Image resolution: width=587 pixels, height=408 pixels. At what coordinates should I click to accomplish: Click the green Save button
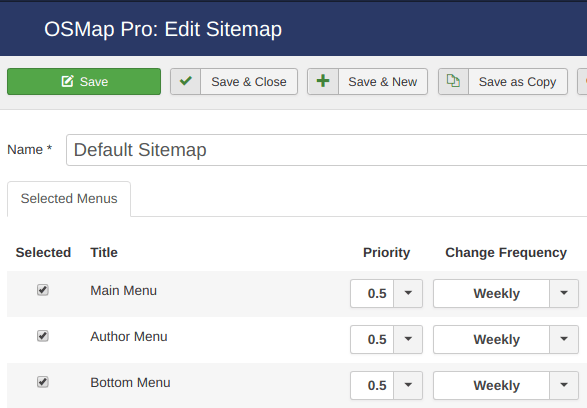click(84, 82)
